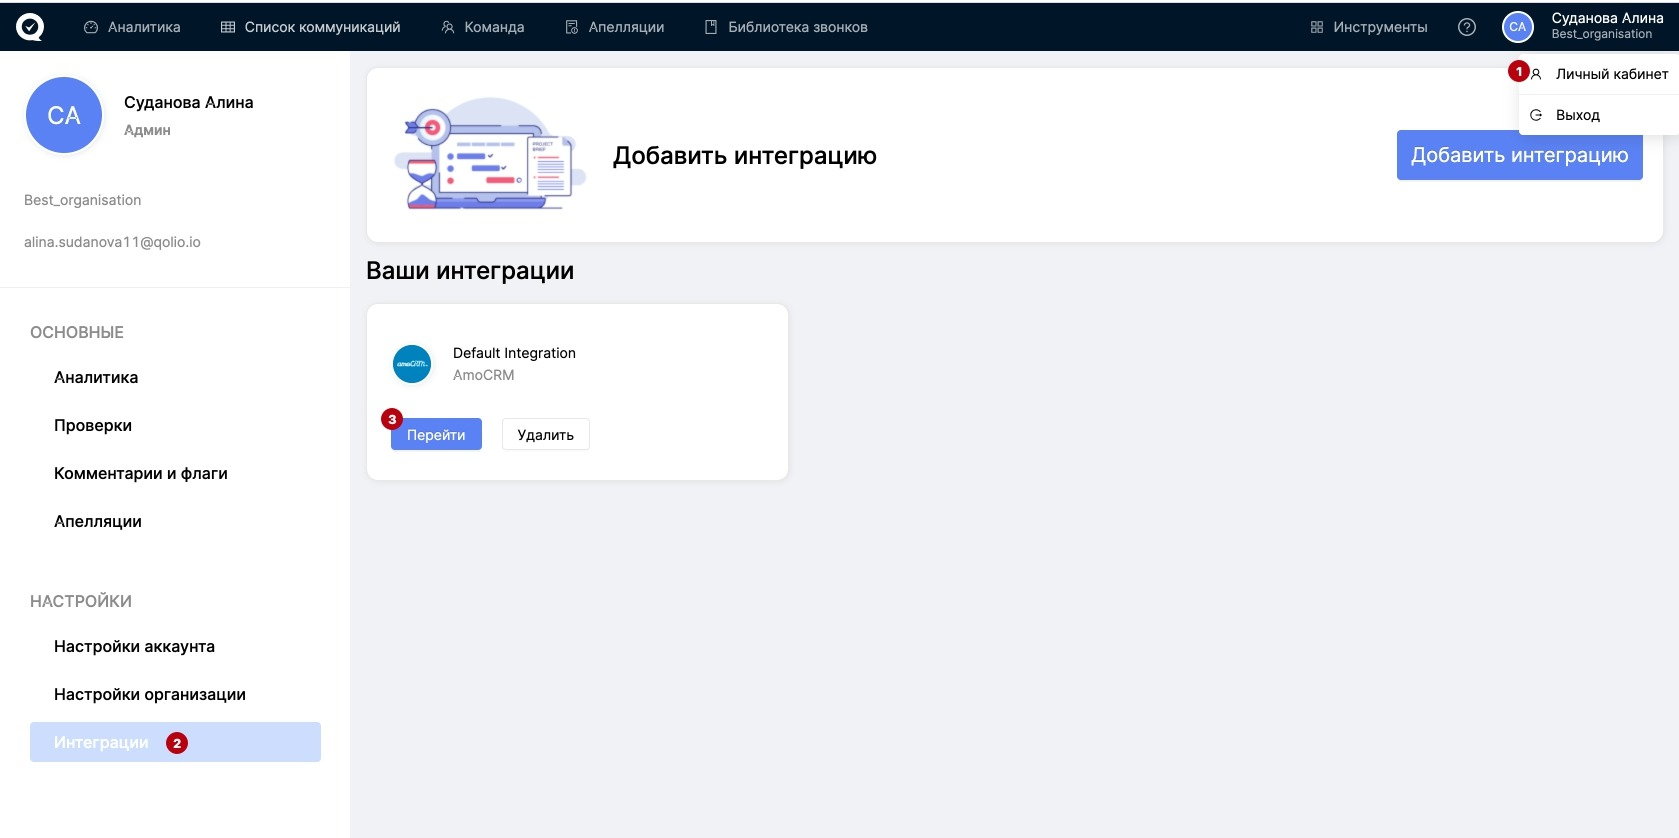Choose Выход to log out

click(x=1577, y=115)
